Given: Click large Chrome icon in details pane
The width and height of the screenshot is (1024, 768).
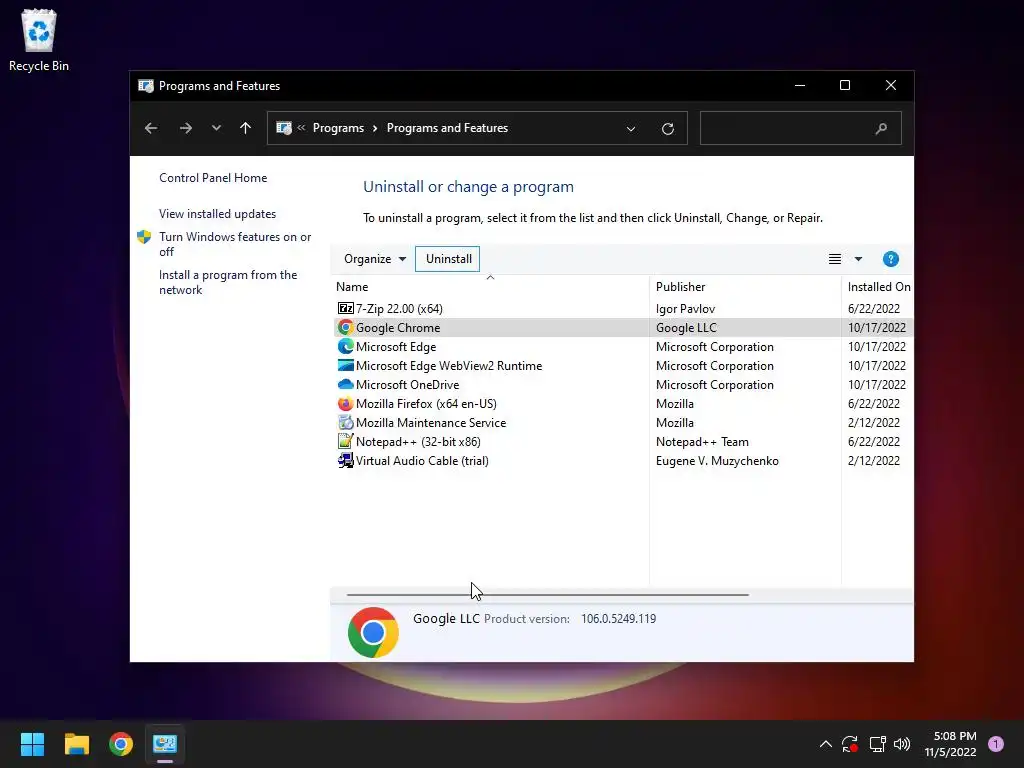Looking at the screenshot, I should [373, 632].
